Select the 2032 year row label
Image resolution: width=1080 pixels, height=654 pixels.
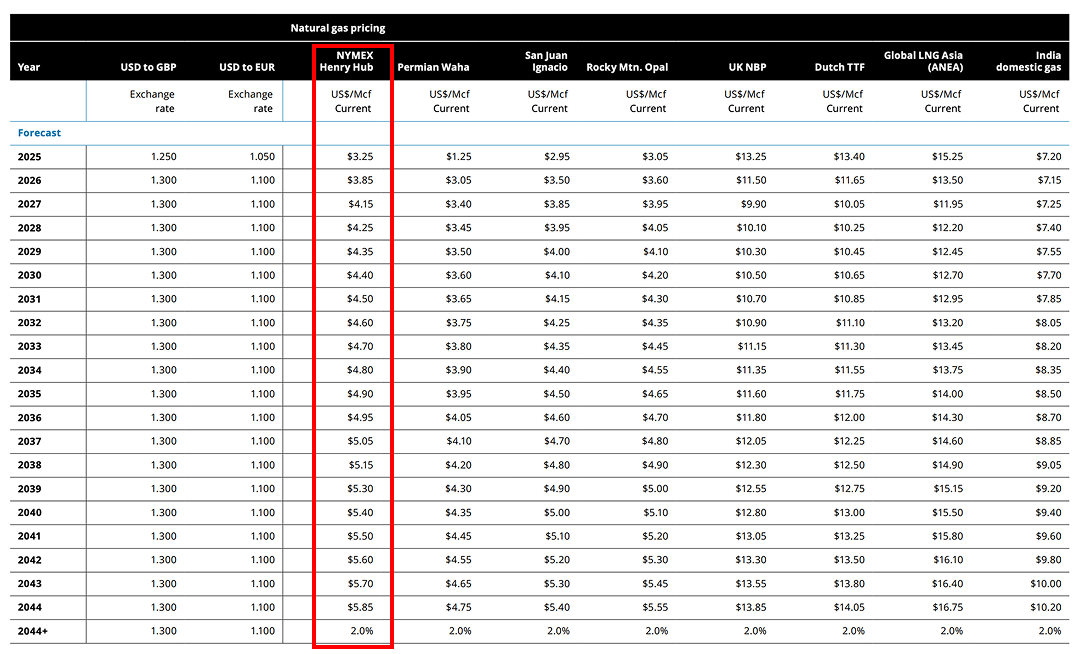[x=30, y=323]
